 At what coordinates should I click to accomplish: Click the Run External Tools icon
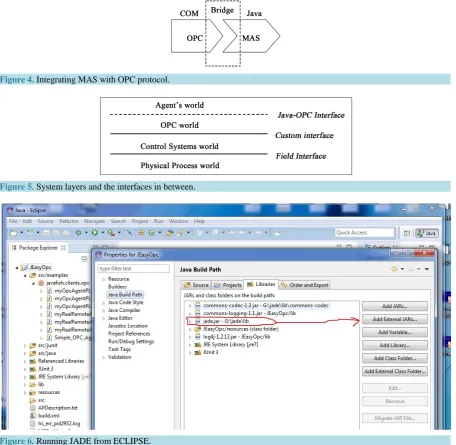pos(111,233)
